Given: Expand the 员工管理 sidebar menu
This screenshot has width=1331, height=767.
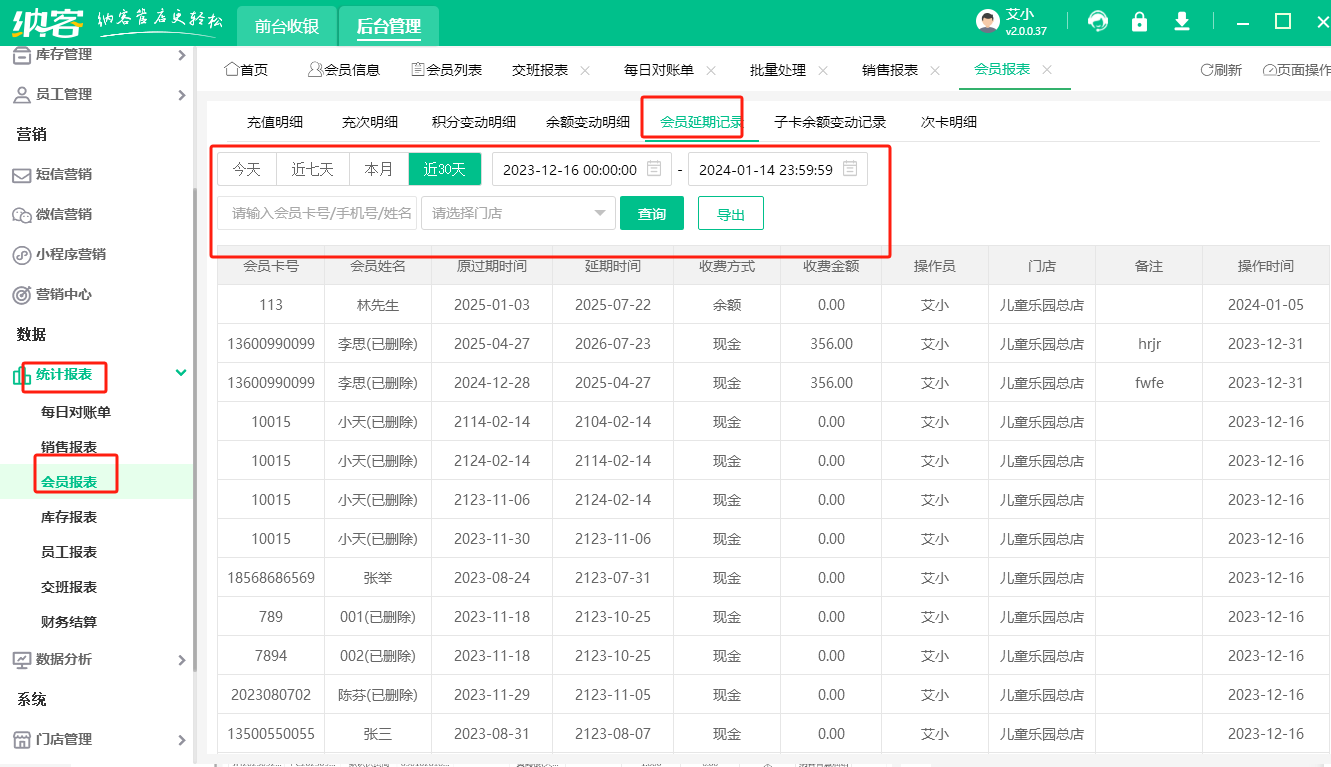Looking at the screenshot, I should (x=181, y=95).
